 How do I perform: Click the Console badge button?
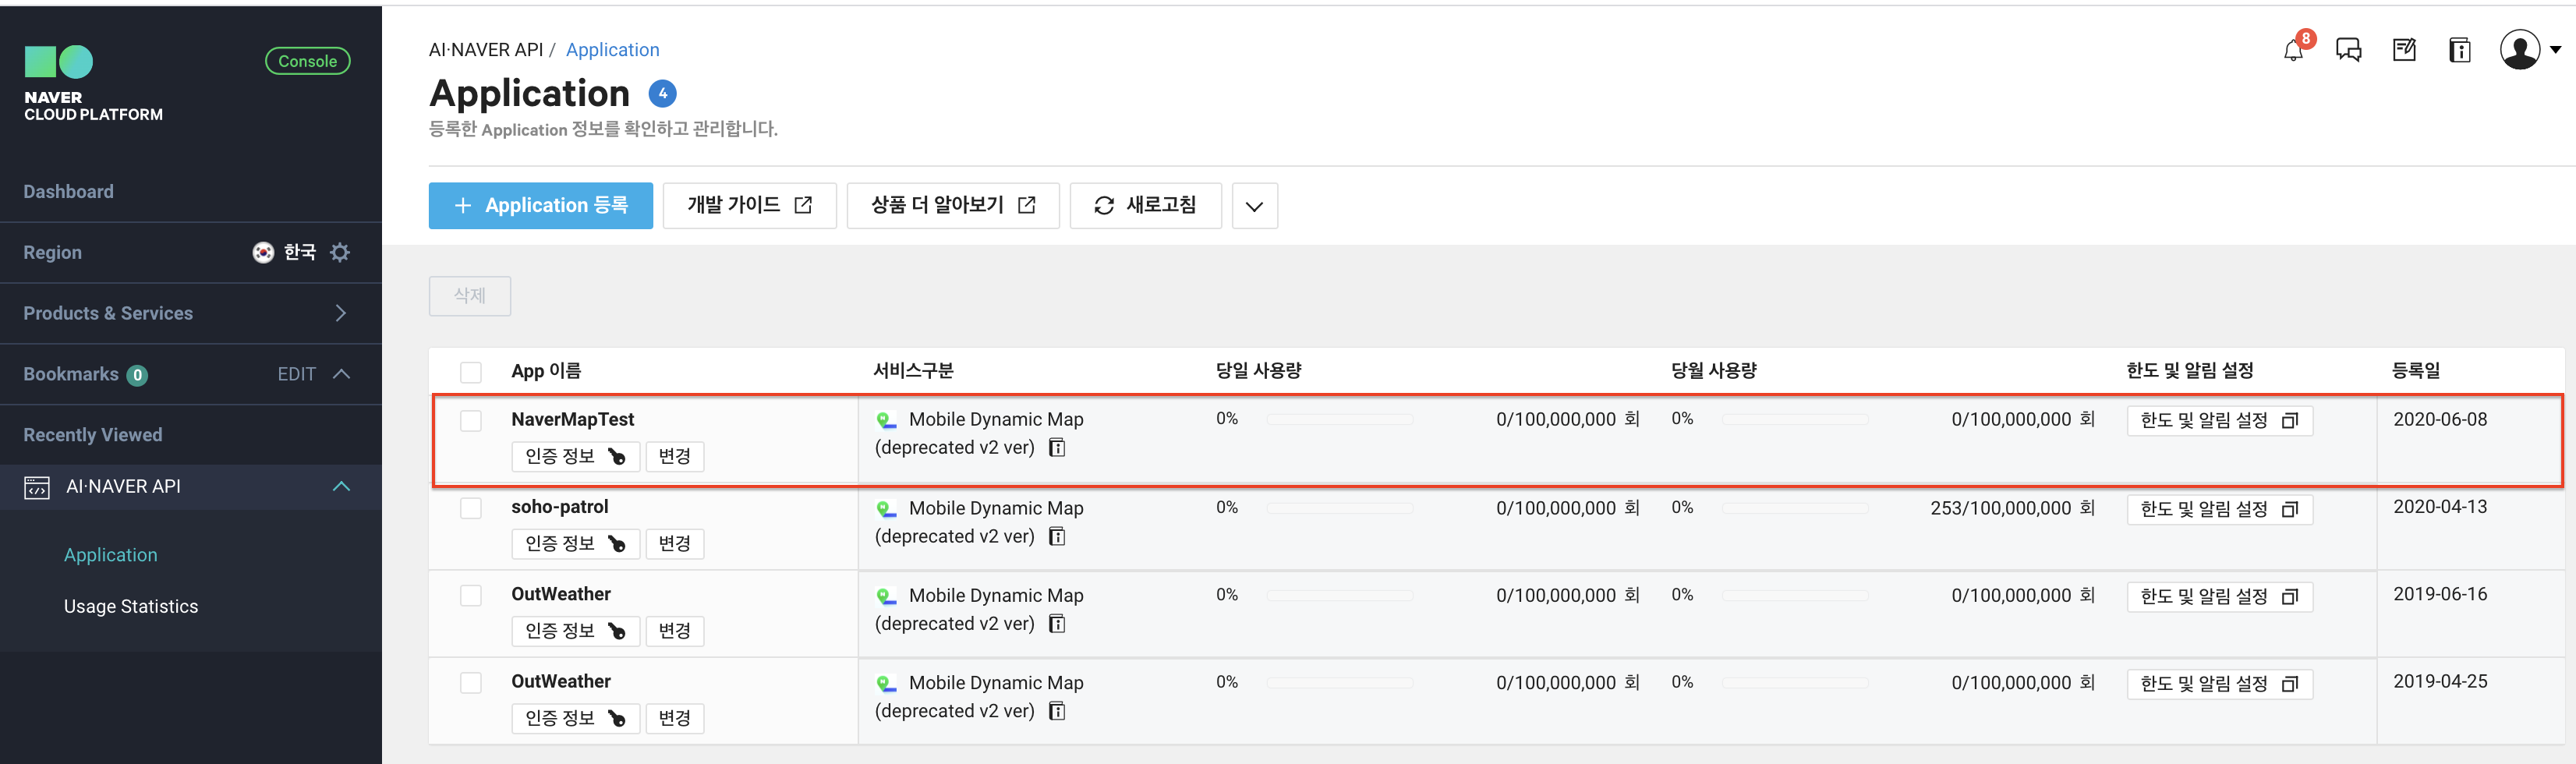coord(308,62)
